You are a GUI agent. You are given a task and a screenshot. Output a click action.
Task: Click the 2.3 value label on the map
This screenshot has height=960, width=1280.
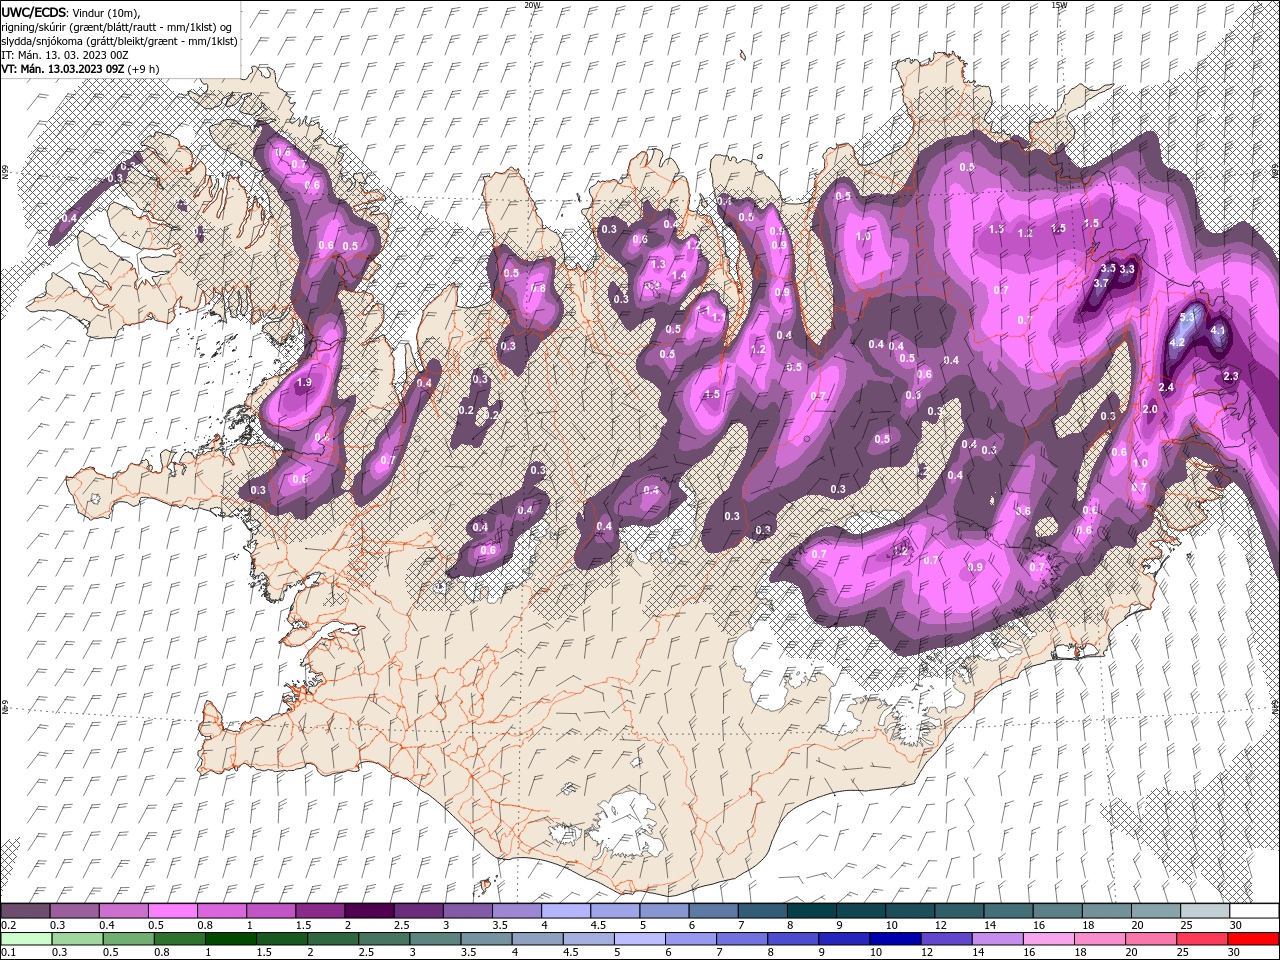[x=1231, y=376]
